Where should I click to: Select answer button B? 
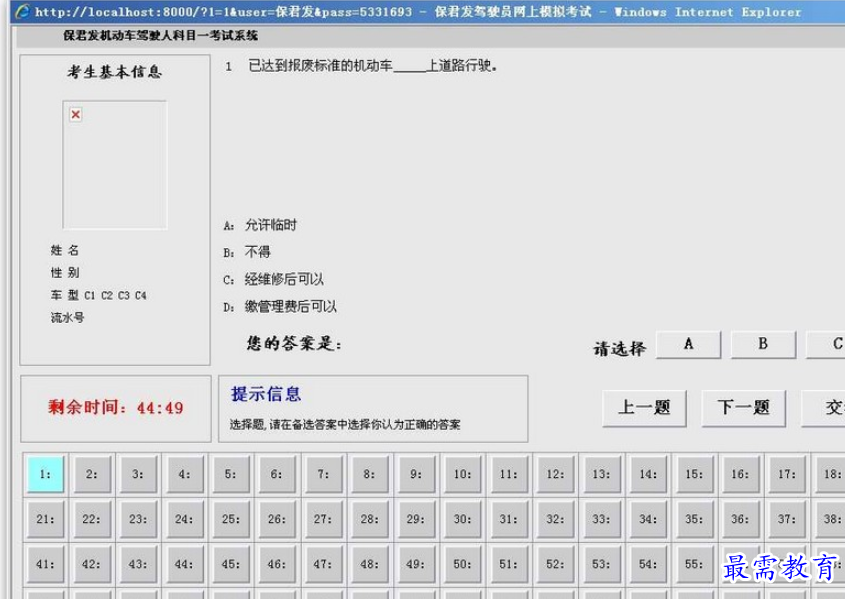click(763, 344)
